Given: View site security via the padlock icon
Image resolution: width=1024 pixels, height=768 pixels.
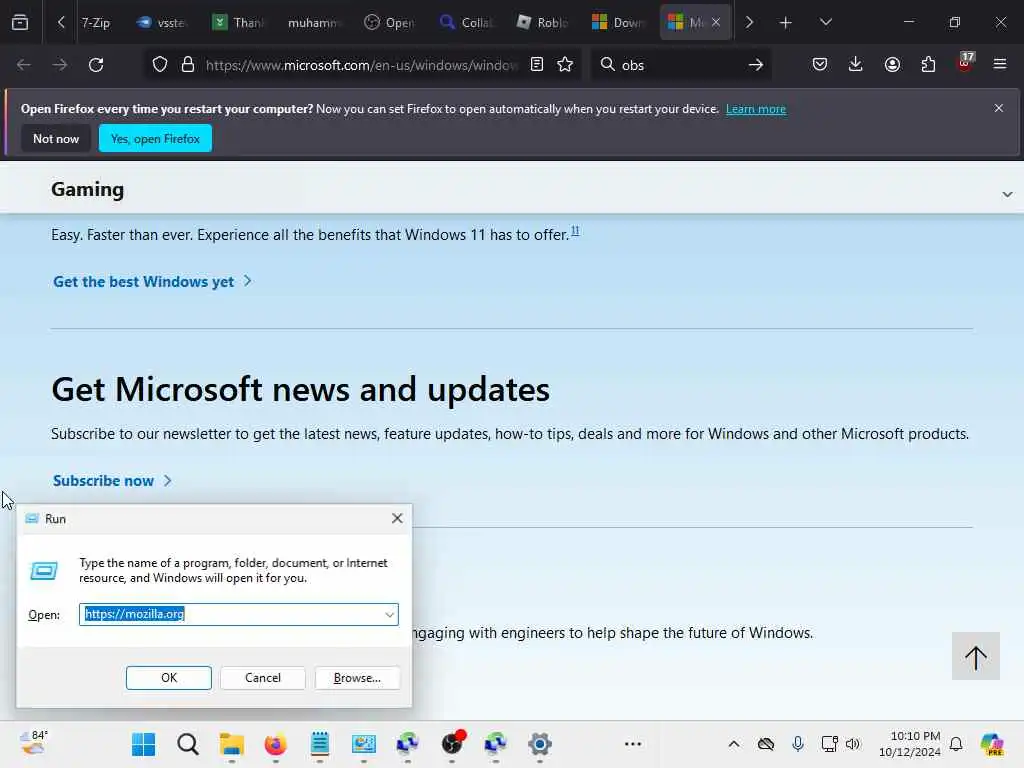Looking at the screenshot, I should pos(188,65).
